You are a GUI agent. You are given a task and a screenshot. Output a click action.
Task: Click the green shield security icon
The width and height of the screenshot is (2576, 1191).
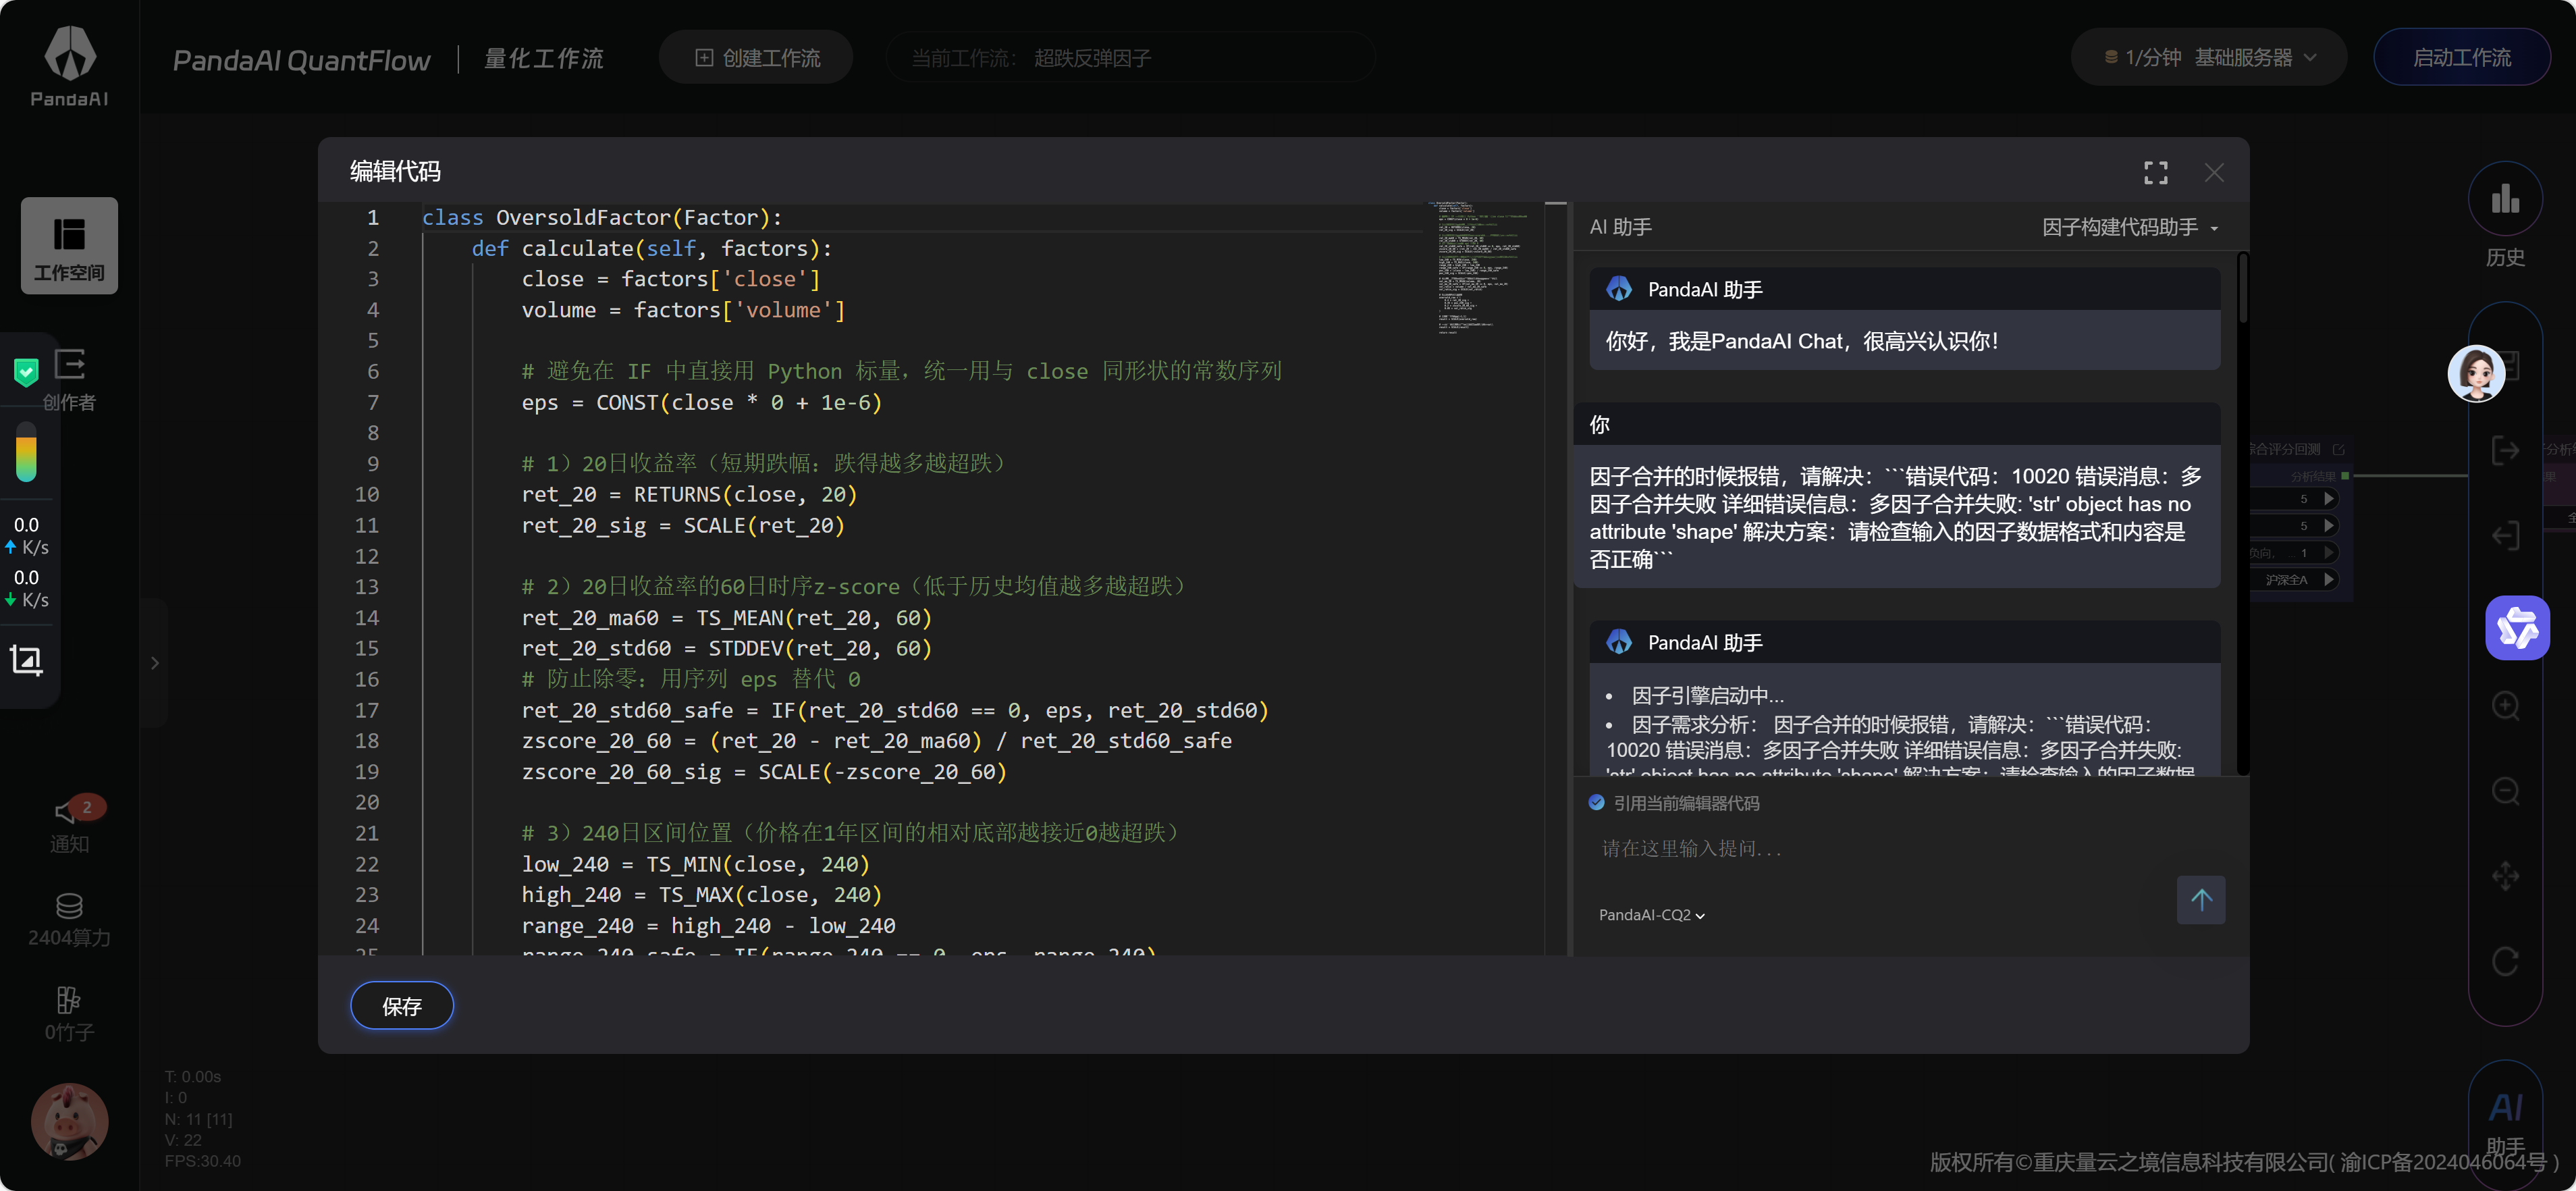pos(26,372)
